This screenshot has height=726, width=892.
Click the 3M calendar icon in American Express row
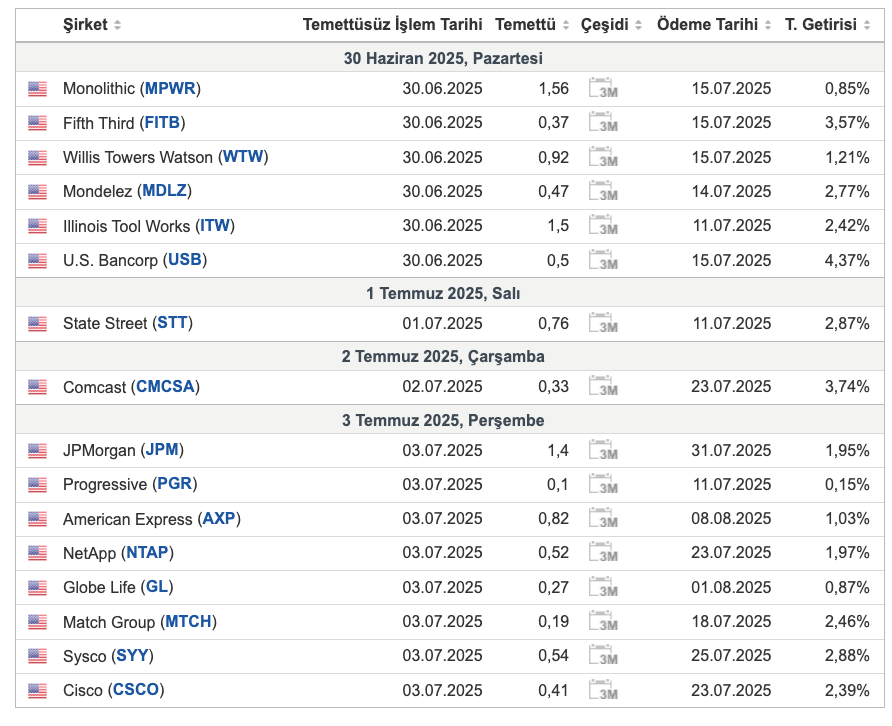603,518
